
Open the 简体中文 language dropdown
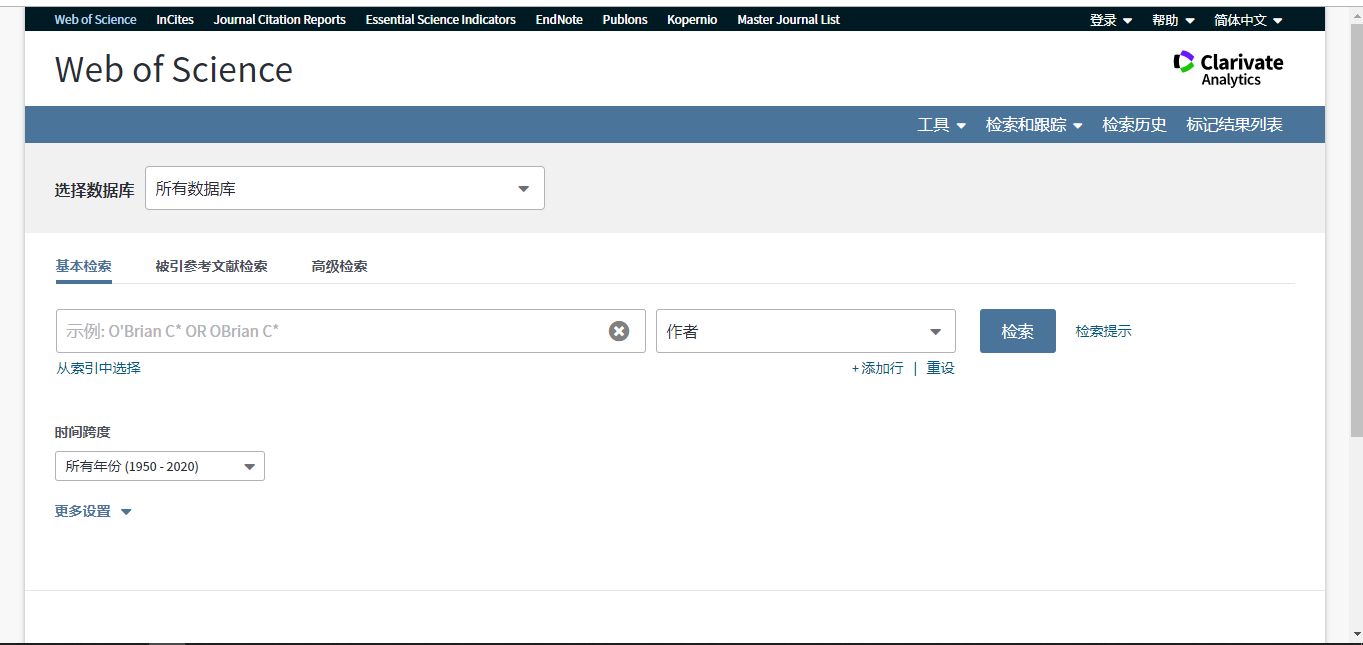[1248, 20]
